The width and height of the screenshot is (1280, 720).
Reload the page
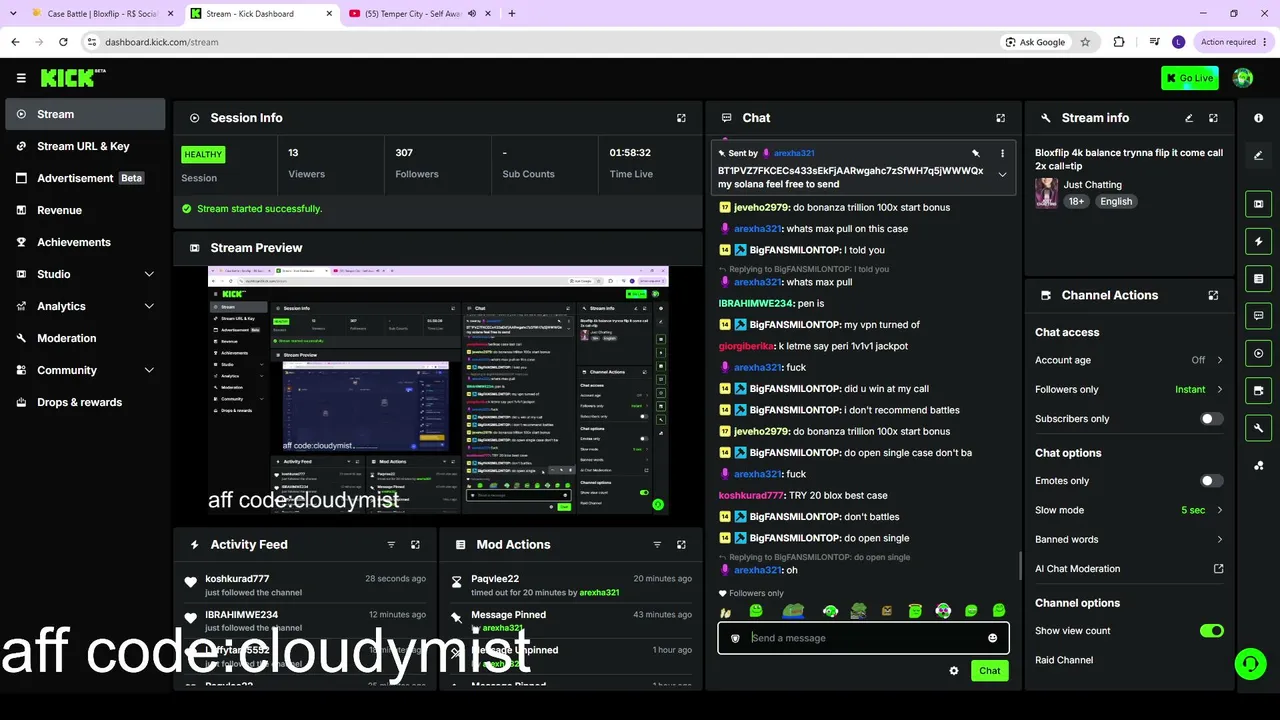point(63,42)
